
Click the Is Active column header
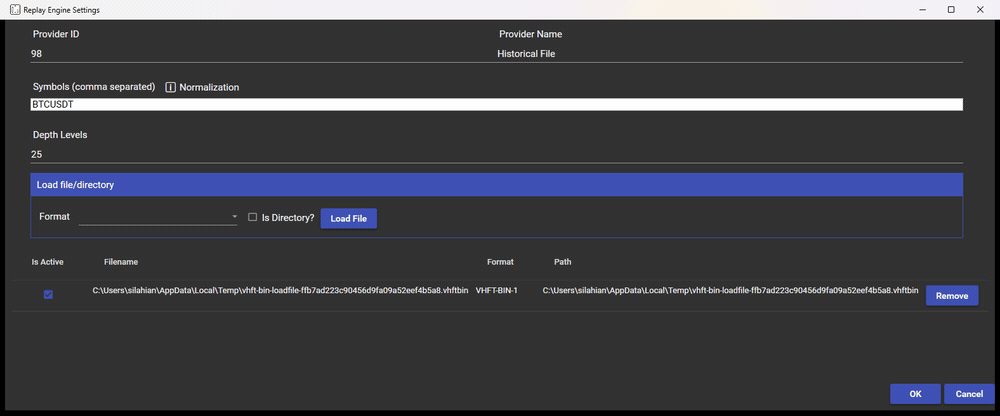pos(48,262)
